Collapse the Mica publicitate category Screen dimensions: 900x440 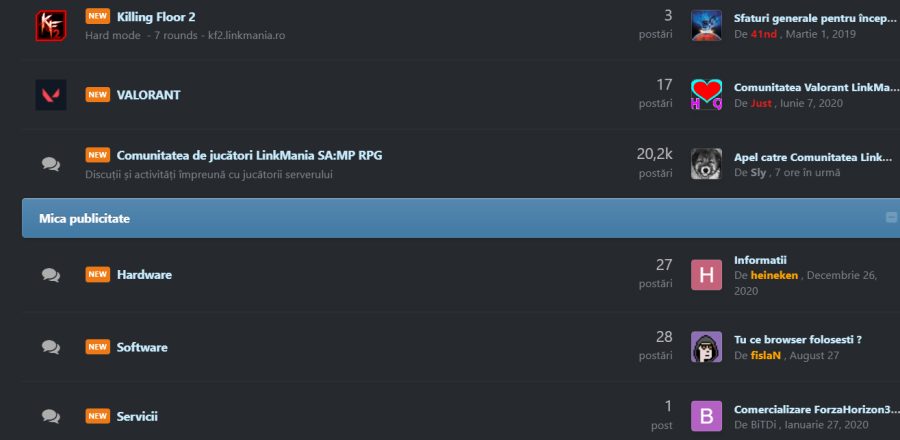point(891,217)
